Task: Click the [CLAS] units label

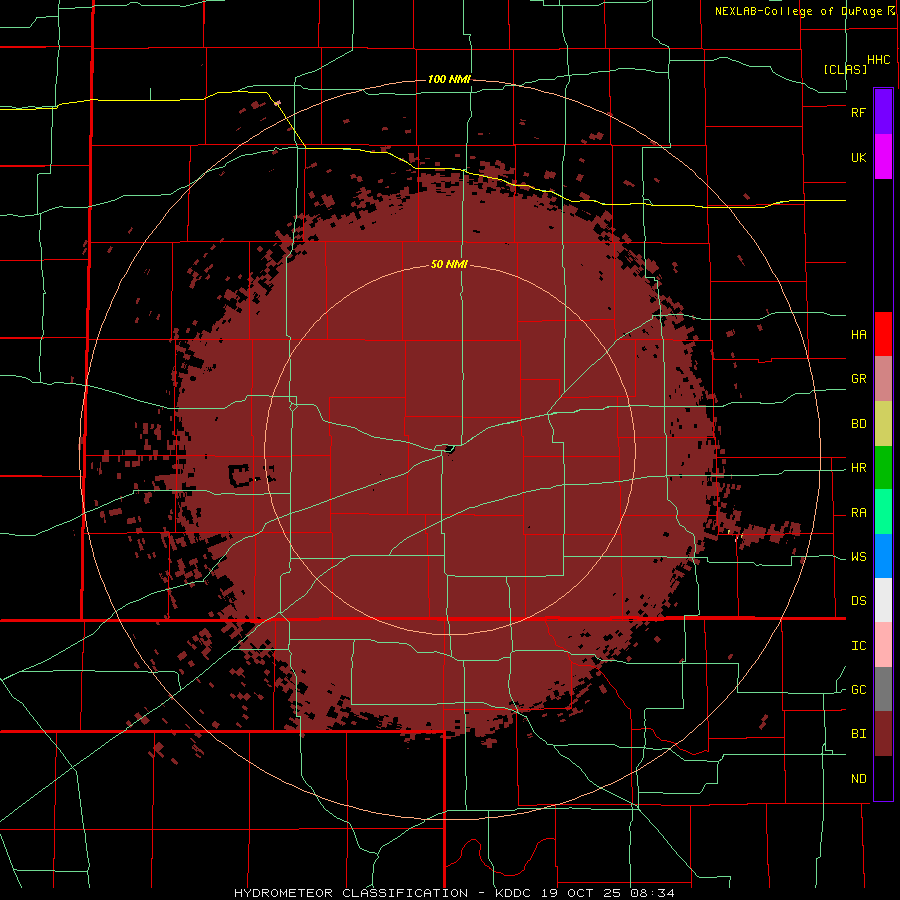Action: pyautogui.click(x=845, y=69)
